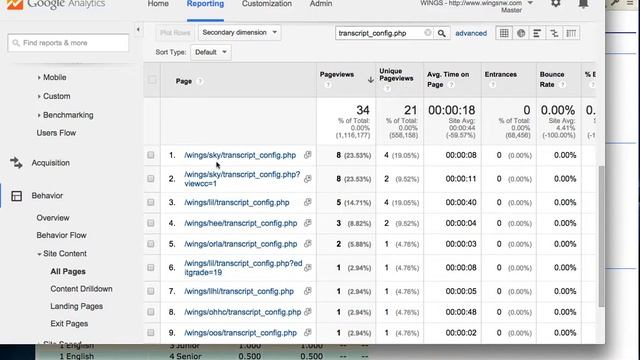Open Landing Pages report

pos(77,307)
